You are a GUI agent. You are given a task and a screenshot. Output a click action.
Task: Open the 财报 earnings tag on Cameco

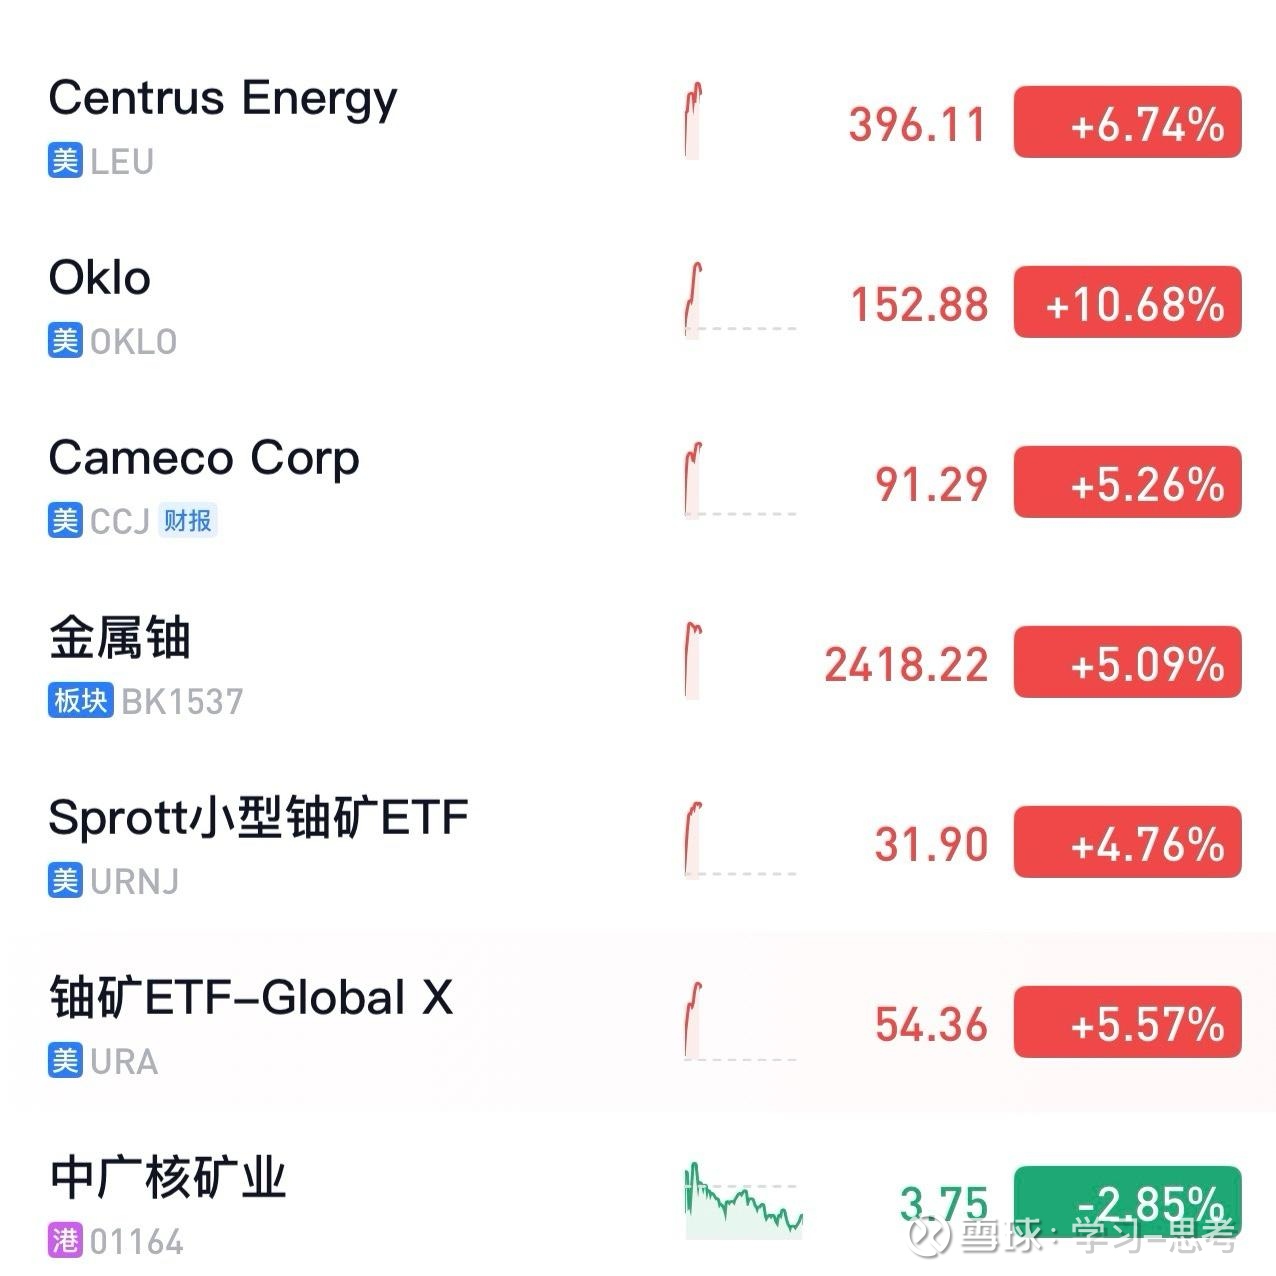point(188,521)
